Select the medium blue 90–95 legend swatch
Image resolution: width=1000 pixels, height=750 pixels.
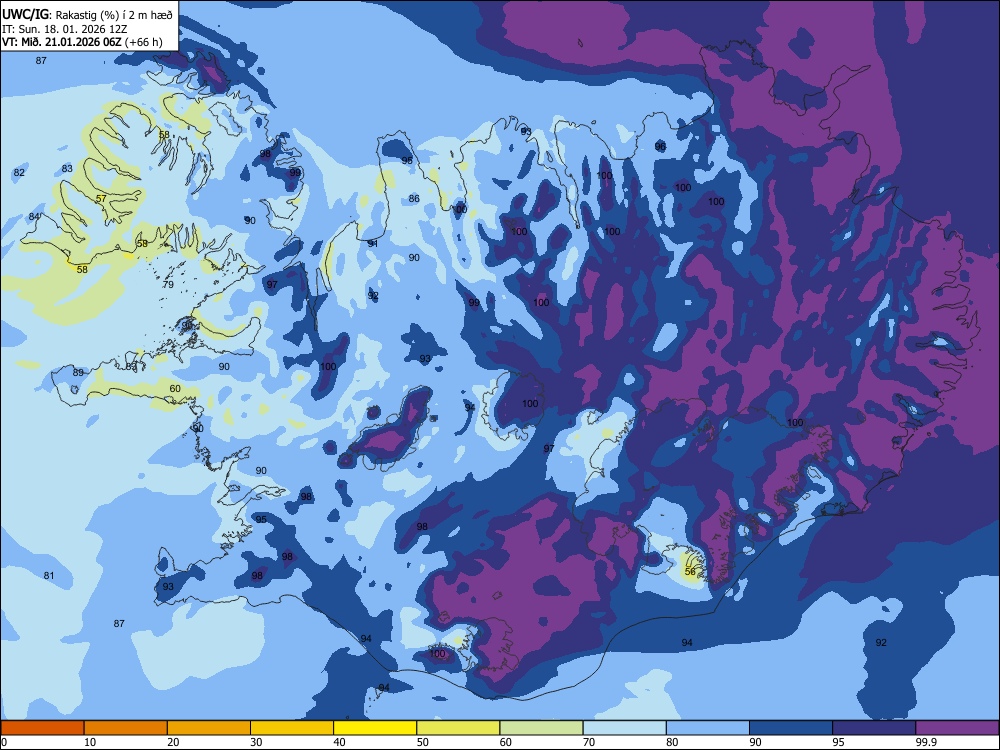coord(791,728)
